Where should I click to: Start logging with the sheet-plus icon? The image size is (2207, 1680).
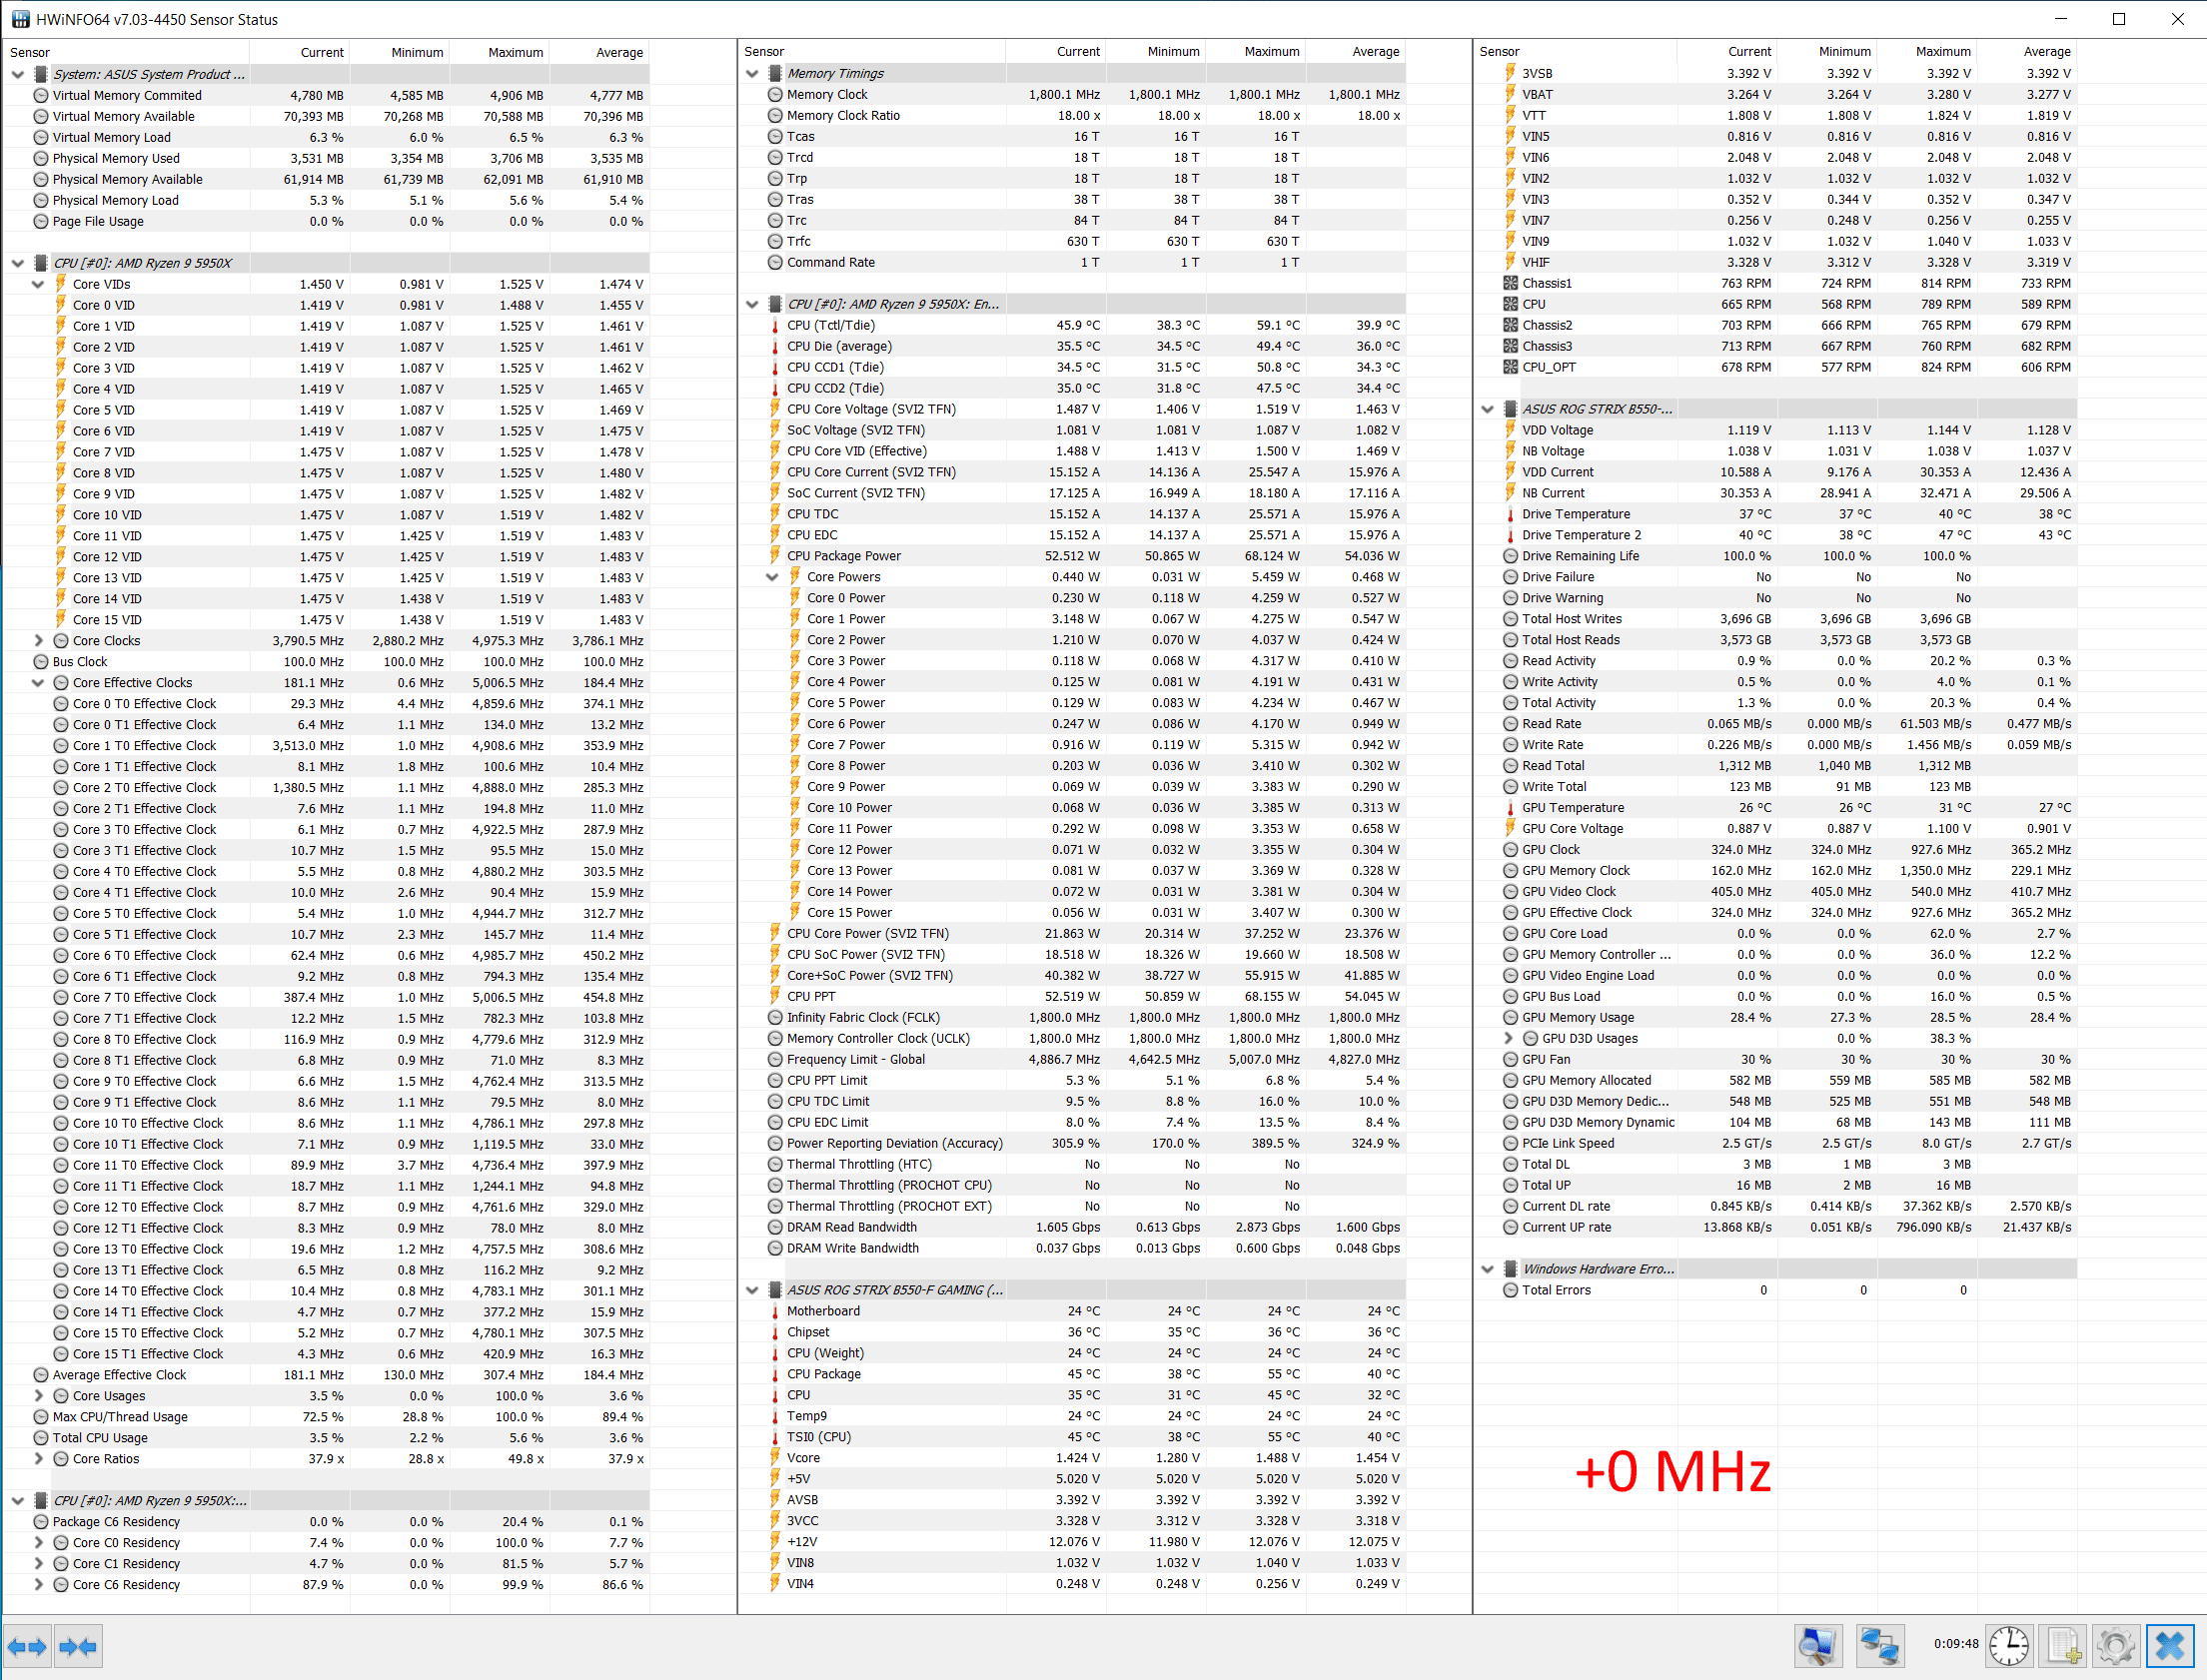point(2063,1646)
